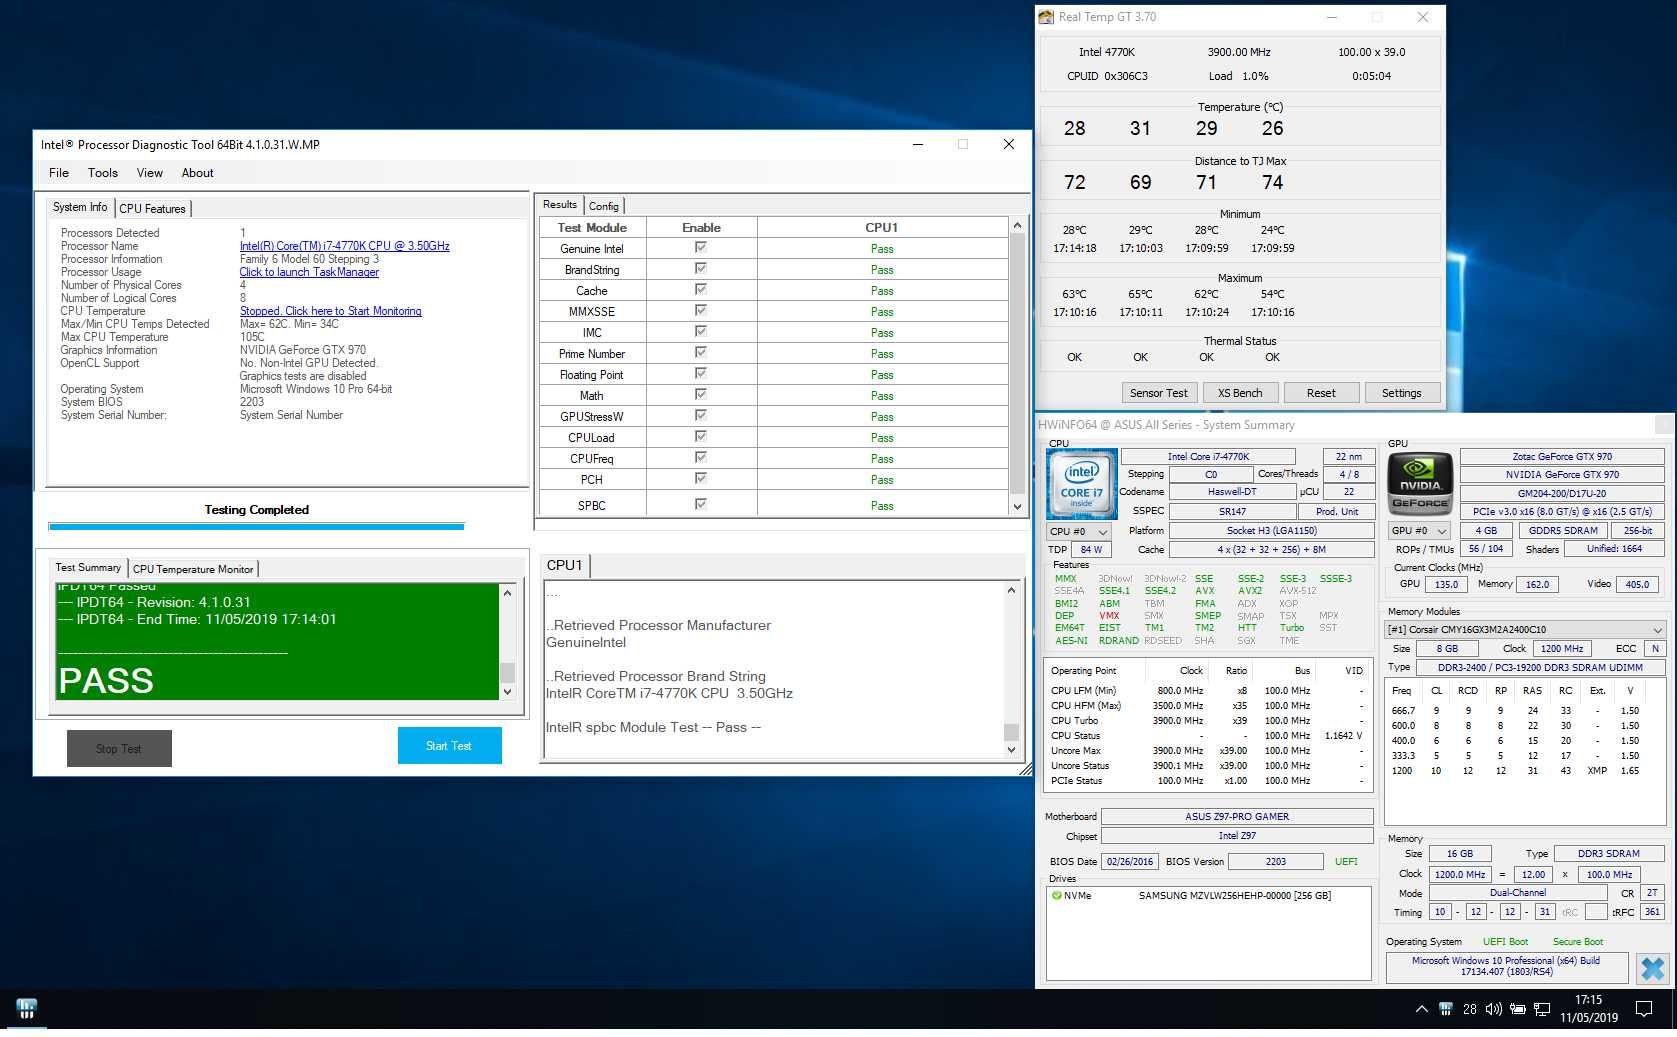
Task: Toggle the Math test enable checkbox
Action: coord(701,395)
